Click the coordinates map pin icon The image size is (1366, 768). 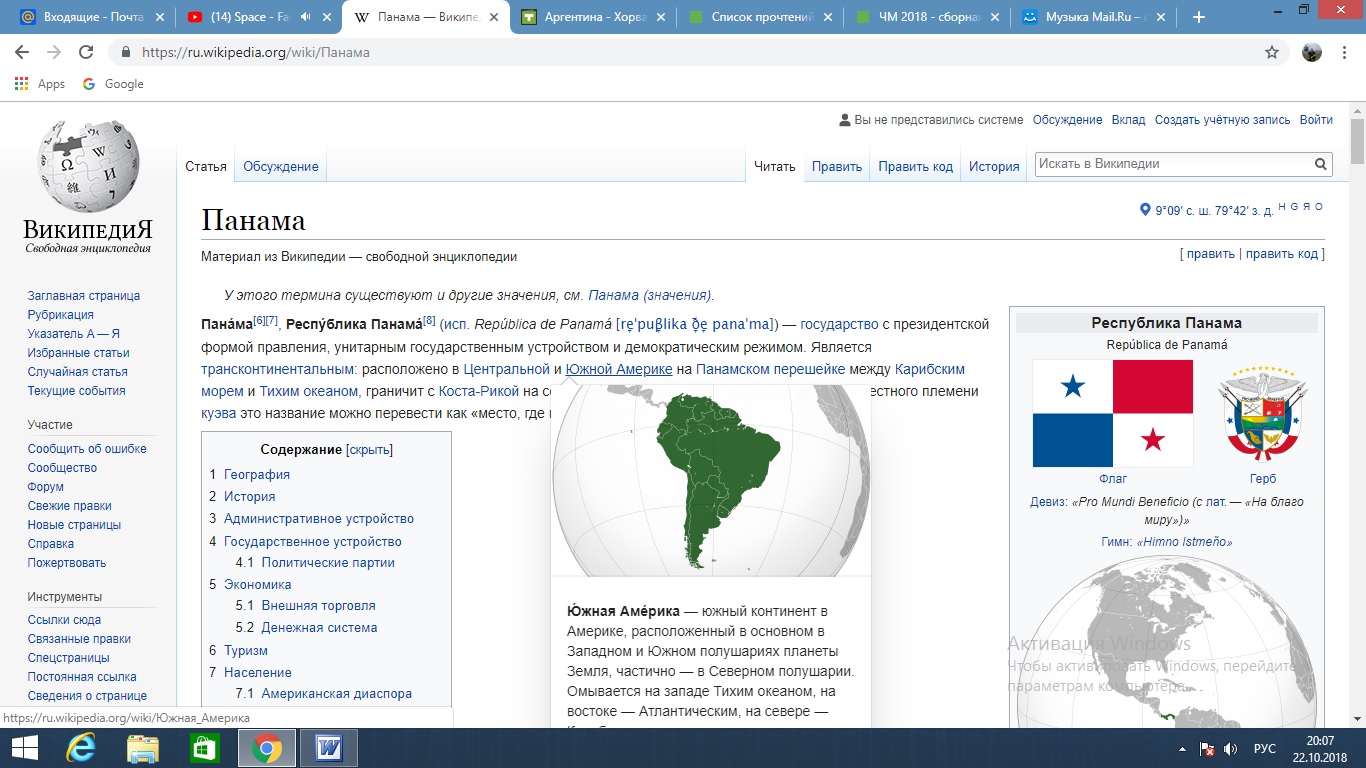pyautogui.click(x=1145, y=210)
